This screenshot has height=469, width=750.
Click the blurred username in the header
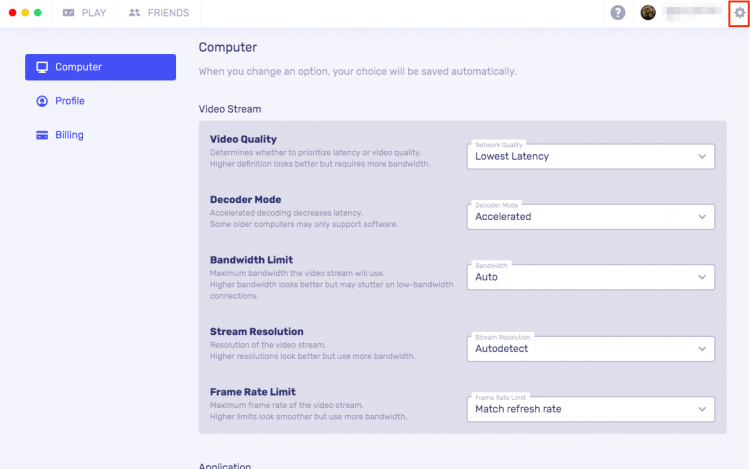(692, 13)
